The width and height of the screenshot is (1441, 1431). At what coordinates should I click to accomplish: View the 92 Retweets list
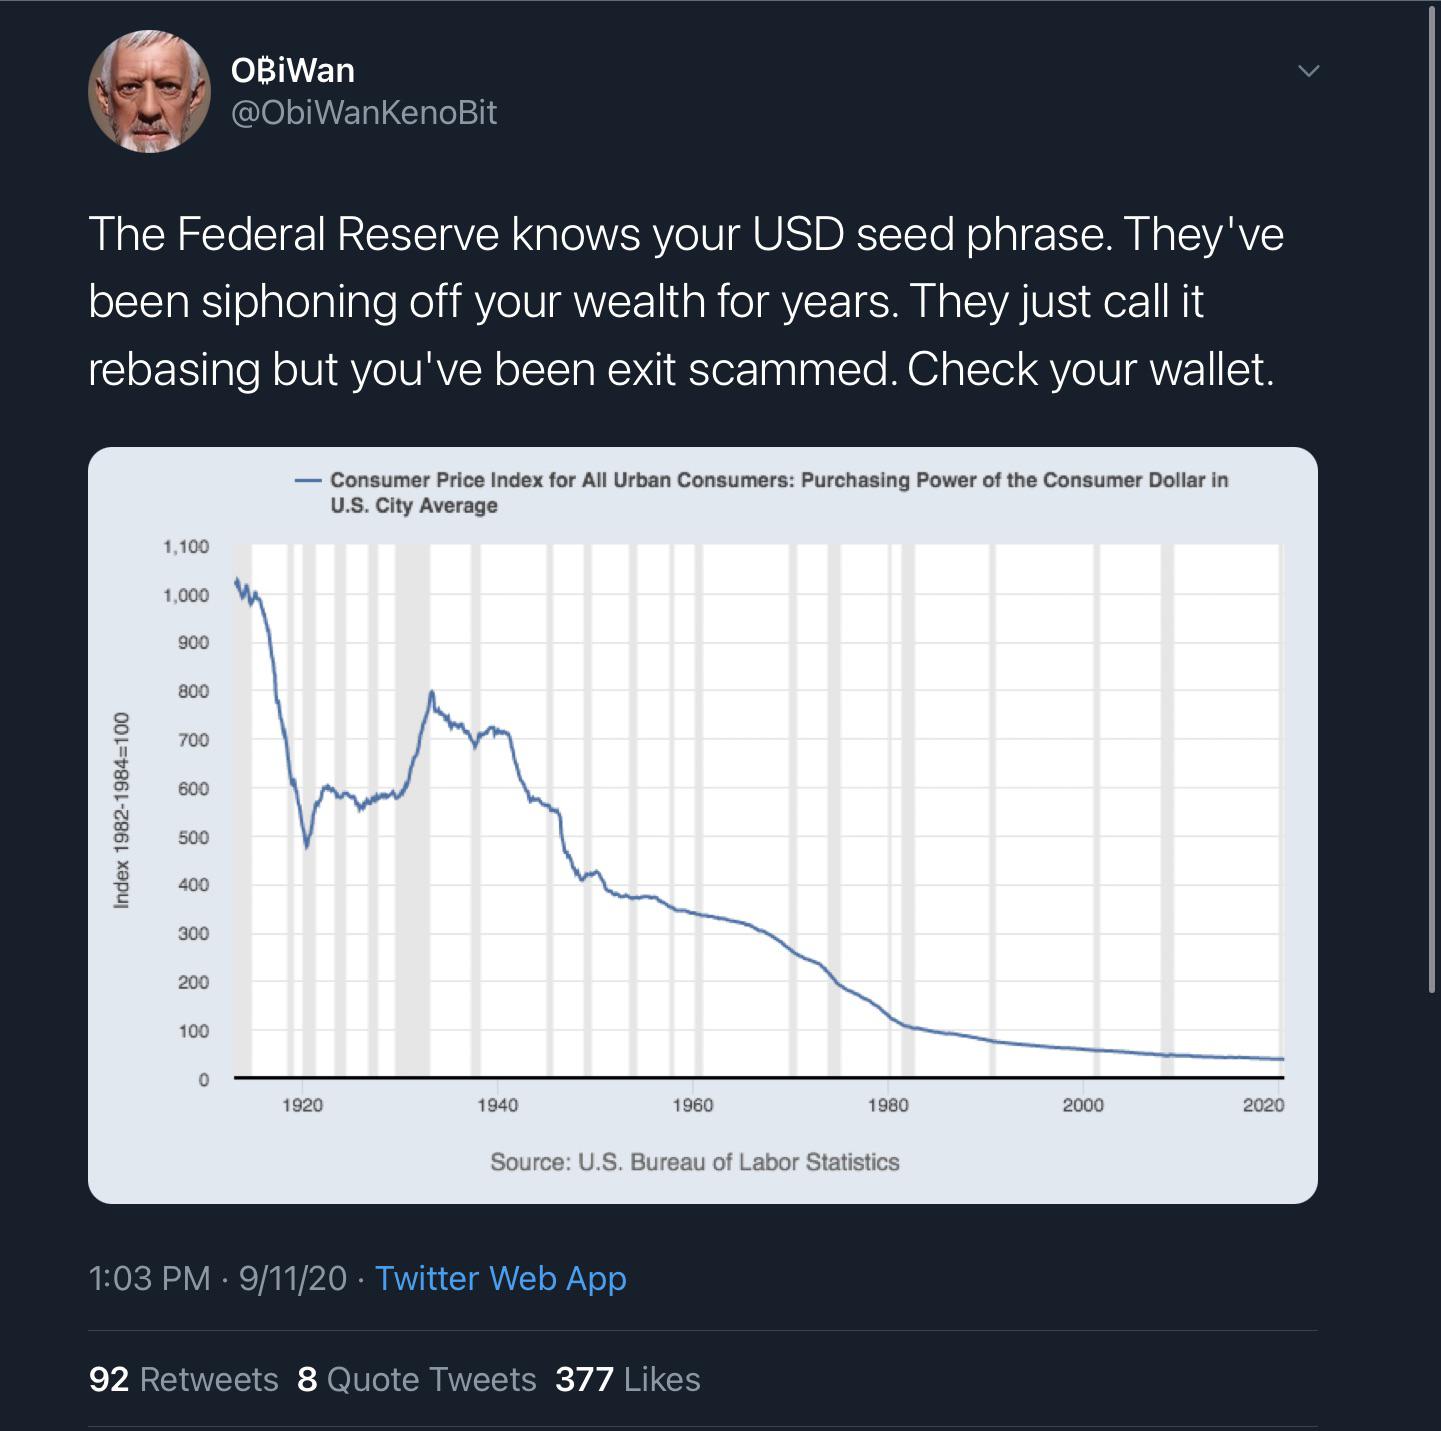[183, 1379]
